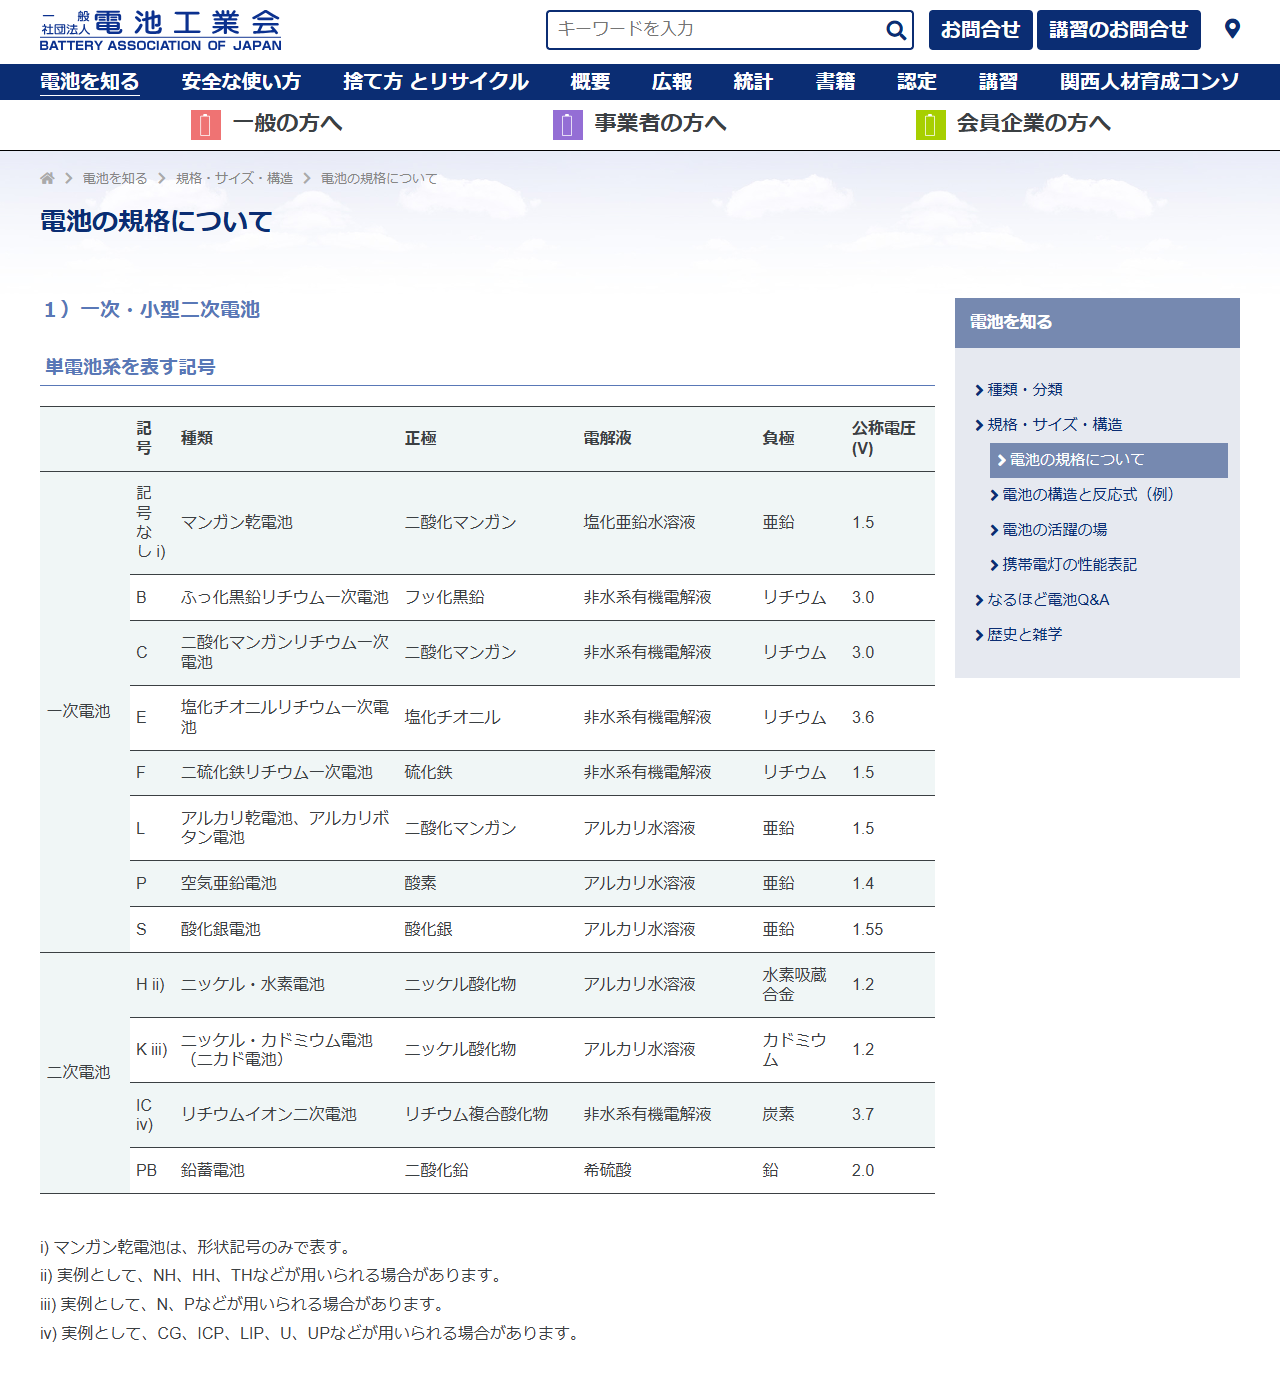This screenshot has width=1280, height=1400.
Task: Open the map location pin icon
Action: pos(1232,29)
